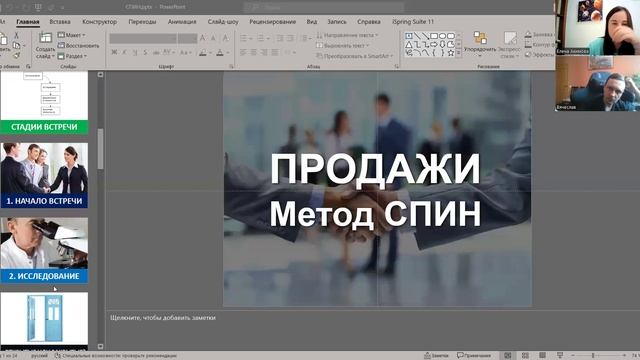This screenshot has height=360, width=640.
Task: Click Восстановить to reset the slide
Action: click(78, 45)
